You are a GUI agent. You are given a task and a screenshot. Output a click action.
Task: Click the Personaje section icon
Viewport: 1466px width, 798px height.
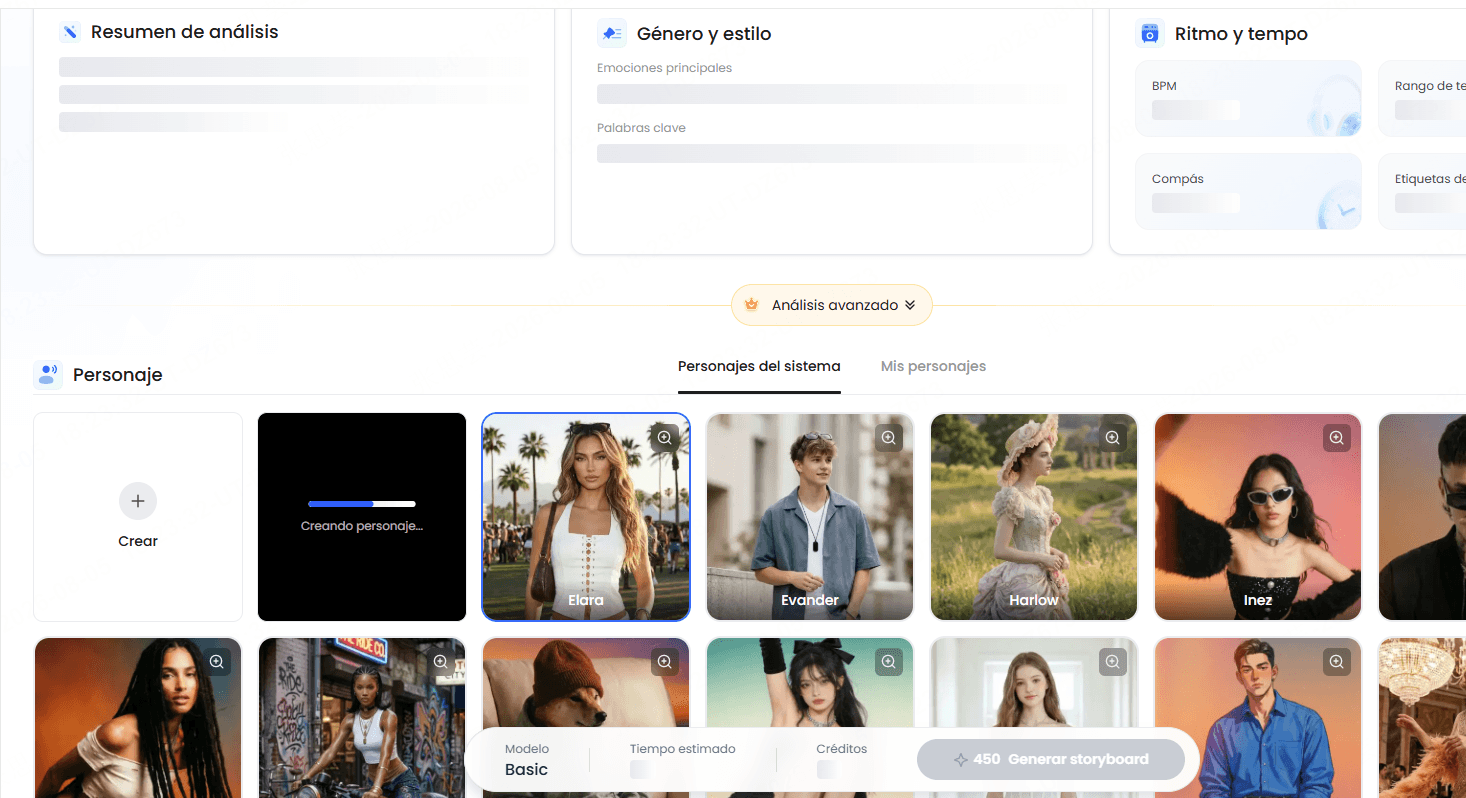[48, 375]
